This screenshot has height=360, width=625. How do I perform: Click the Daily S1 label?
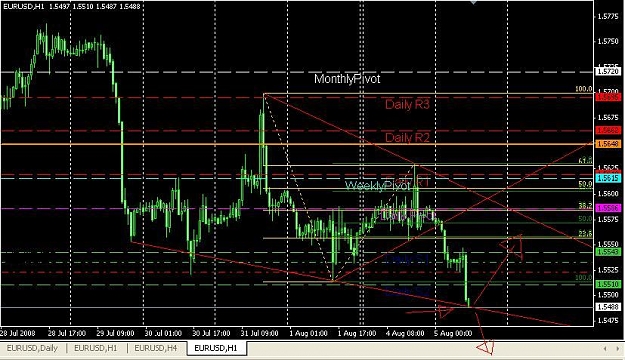407,259
